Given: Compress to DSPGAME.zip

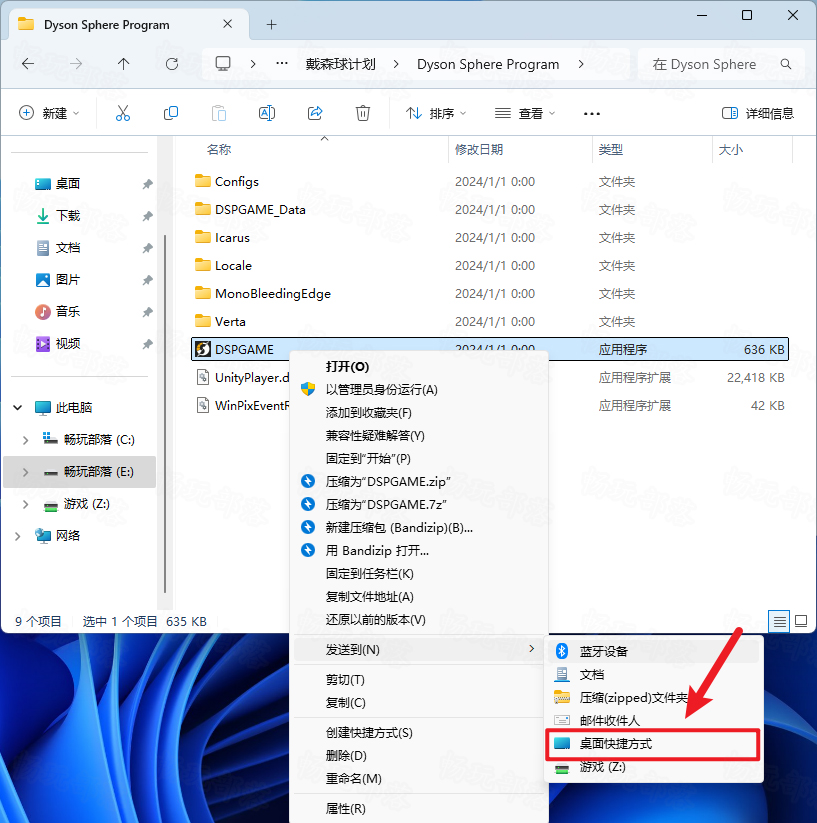Looking at the screenshot, I should coord(419,481).
